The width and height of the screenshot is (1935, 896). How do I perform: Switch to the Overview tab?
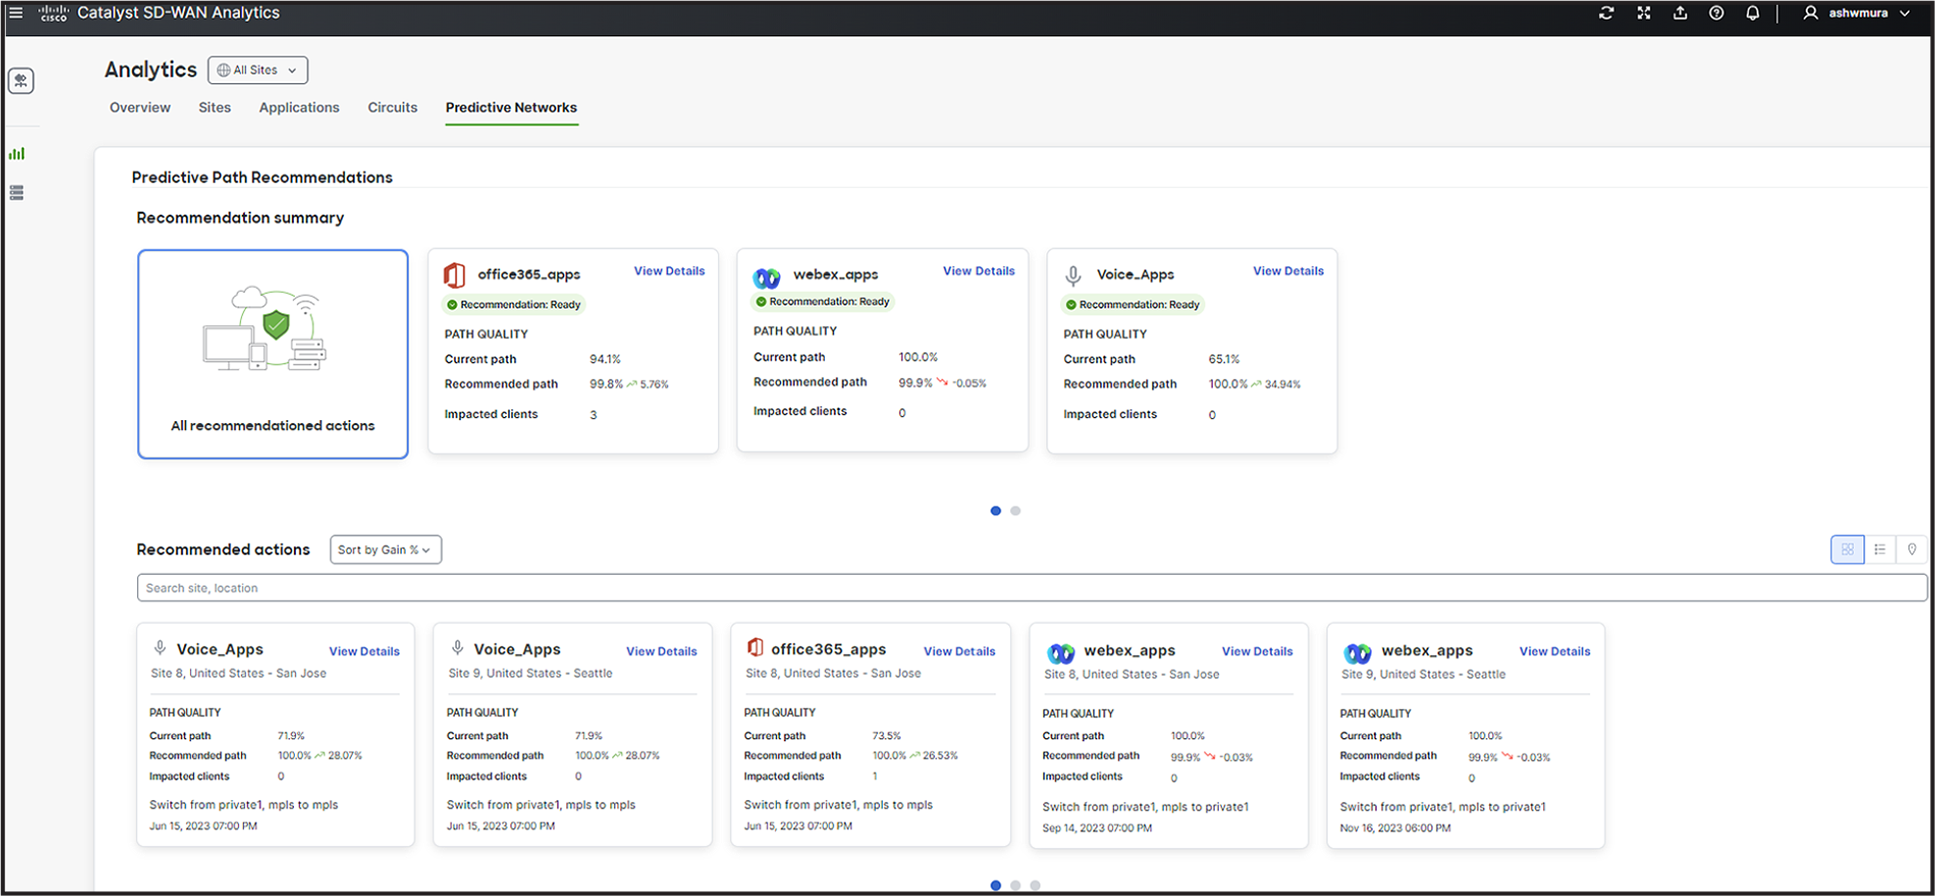tap(140, 107)
